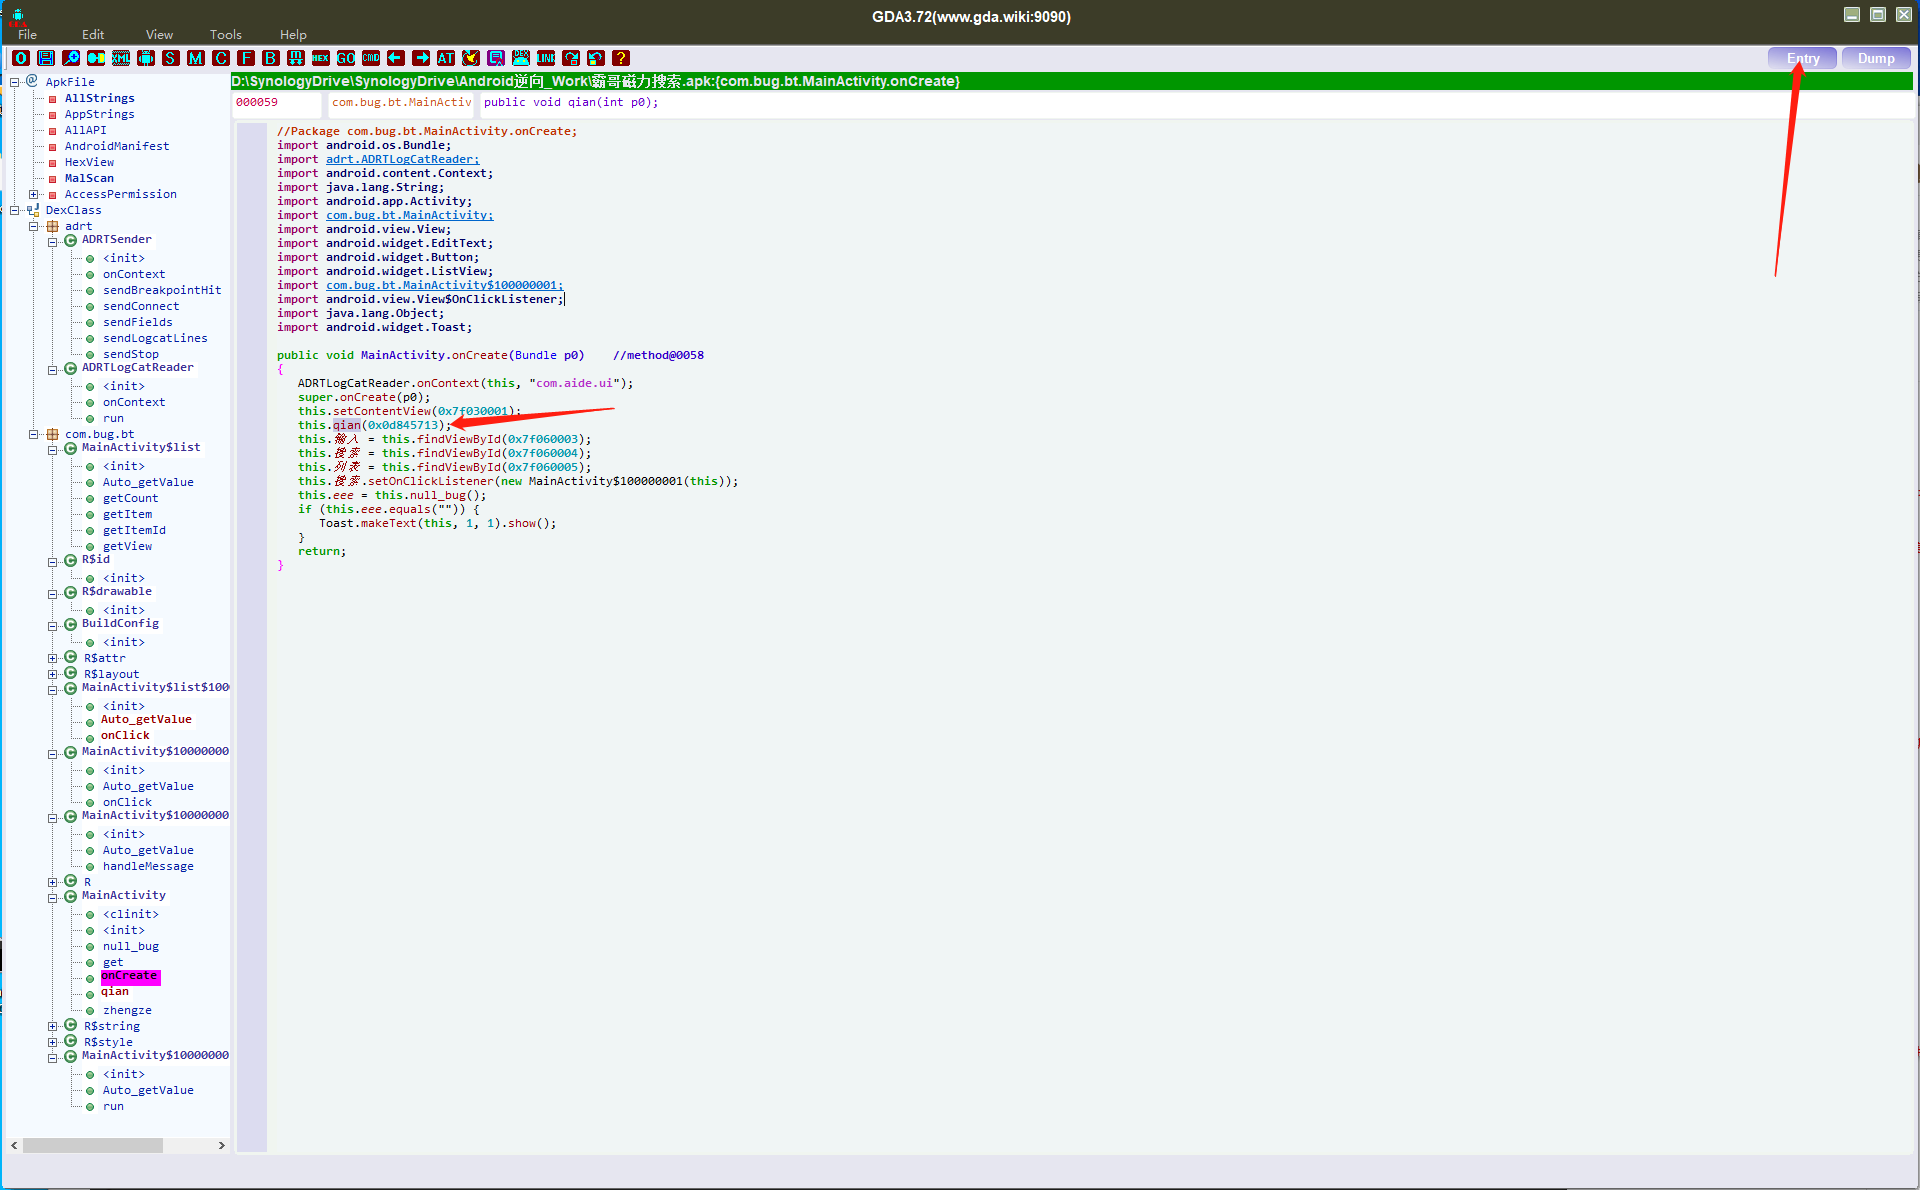Switch to the com.bug.bt.MainActiv tab
The height and width of the screenshot is (1190, 1920).
[400, 102]
